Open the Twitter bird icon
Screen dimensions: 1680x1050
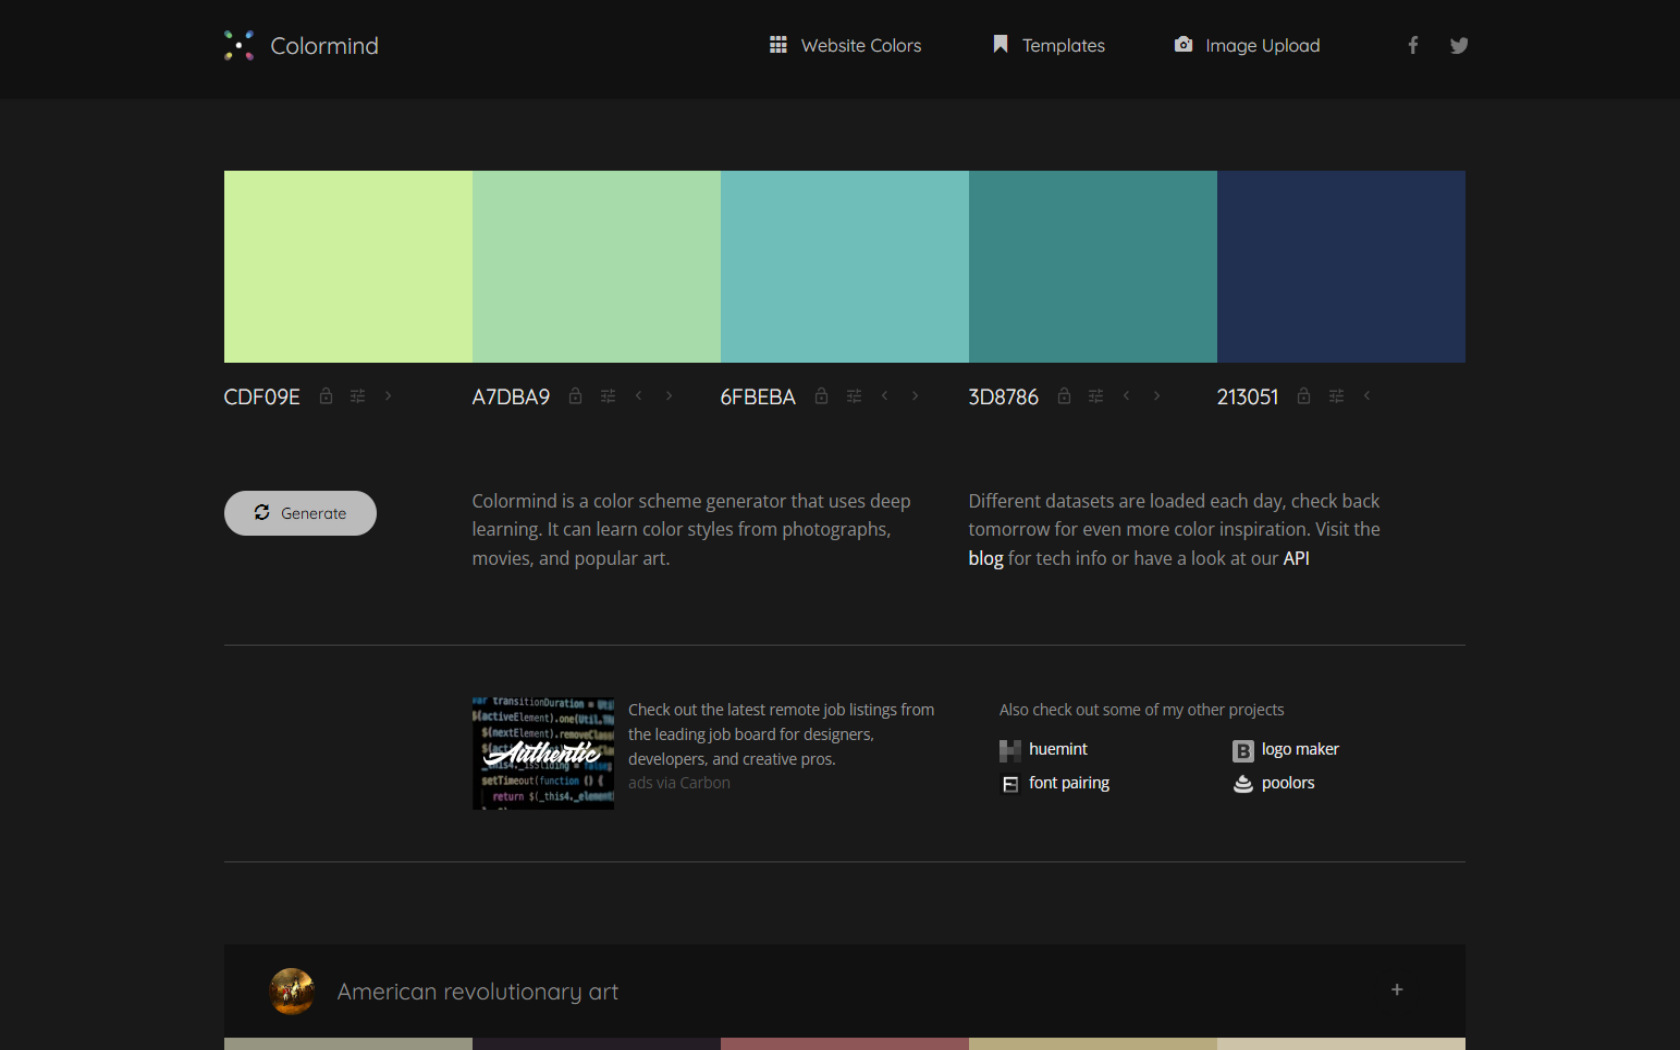(1459, 45)
